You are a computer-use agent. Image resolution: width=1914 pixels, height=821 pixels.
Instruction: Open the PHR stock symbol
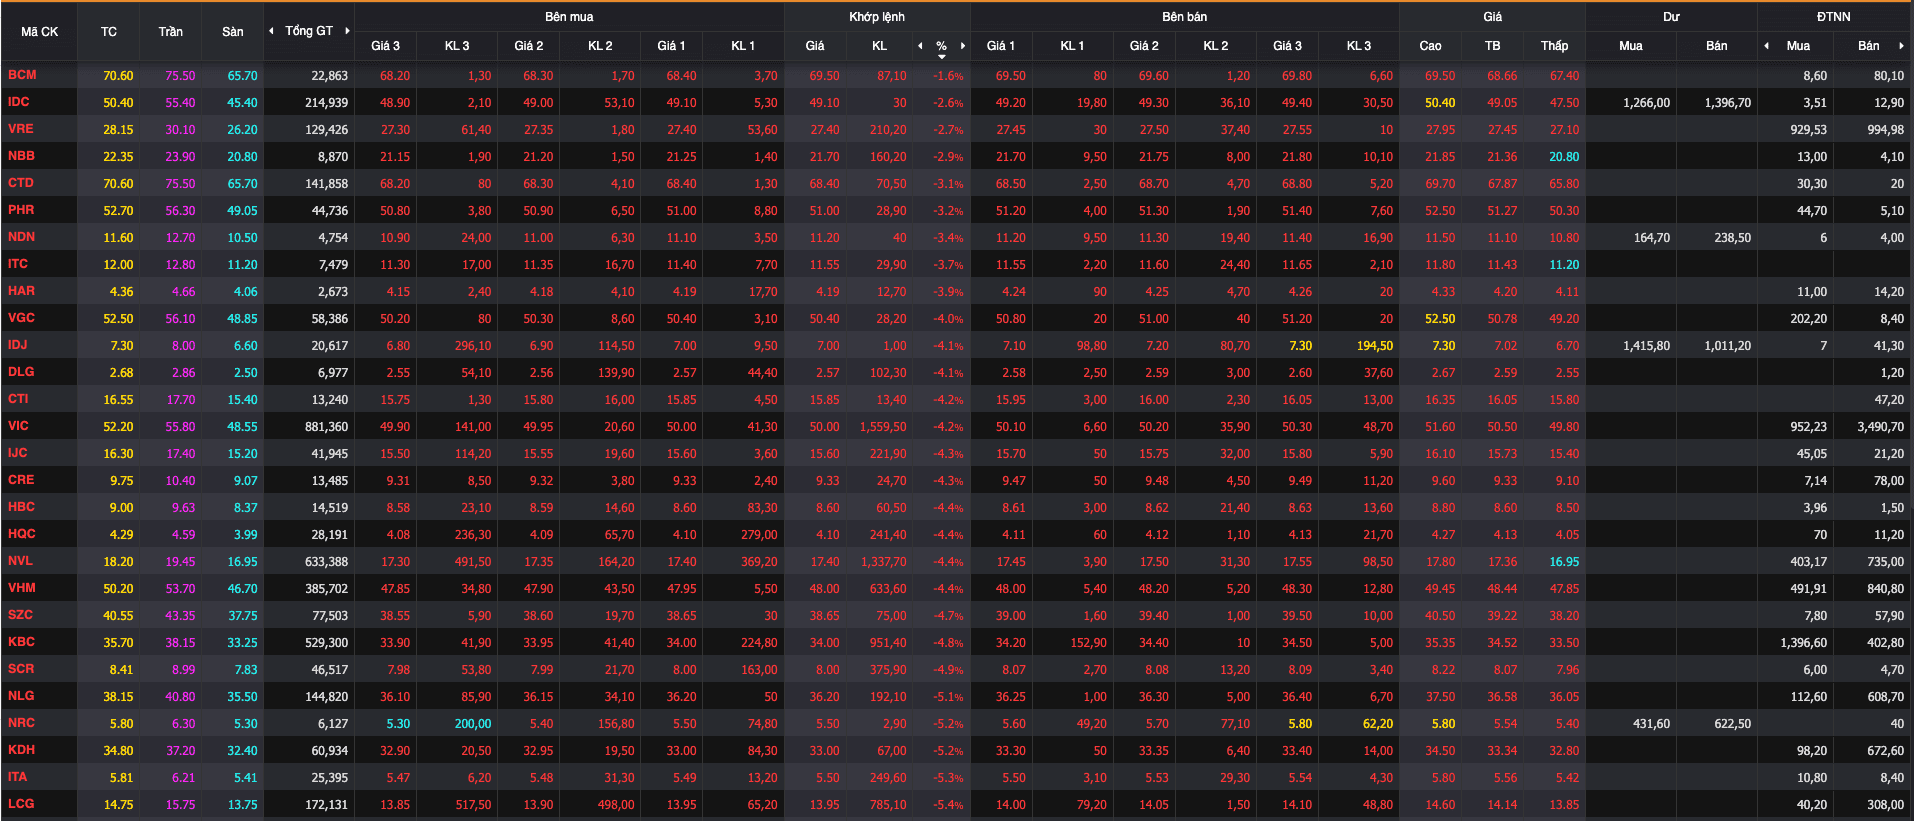[x=21, y=210]
